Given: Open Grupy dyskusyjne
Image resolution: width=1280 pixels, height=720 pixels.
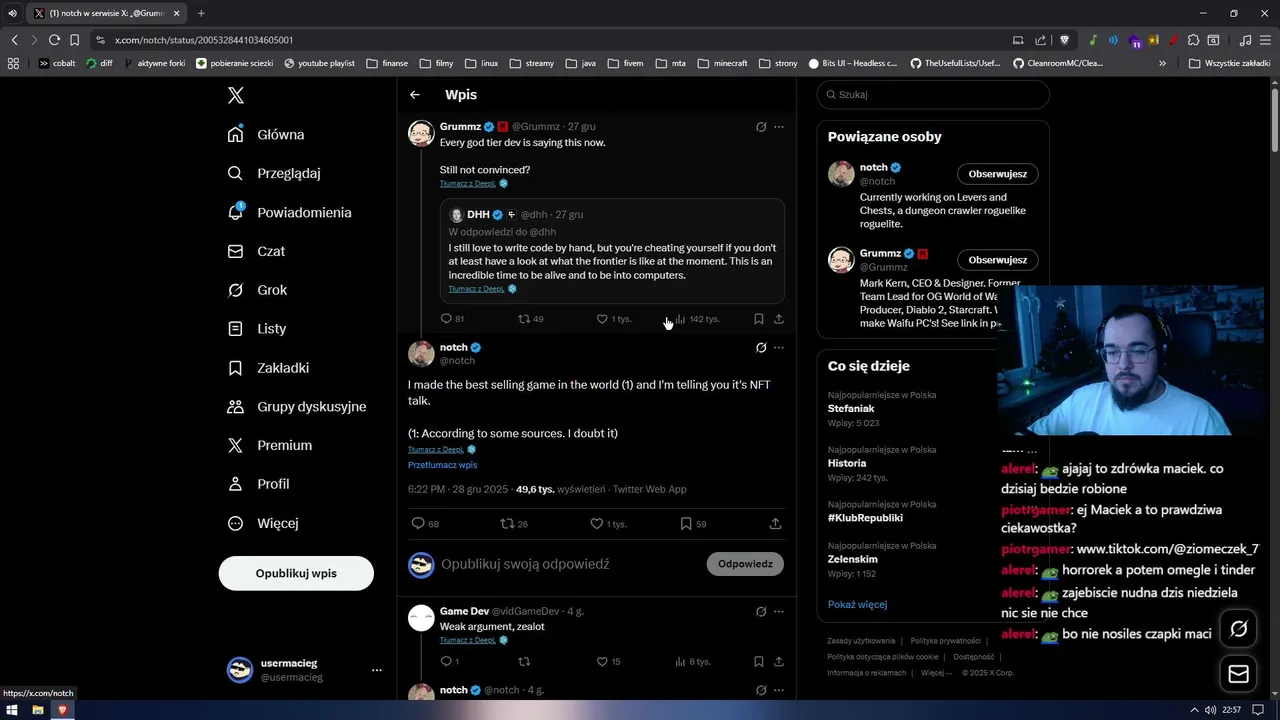Looking at the screenshot, I should point(297,406).
